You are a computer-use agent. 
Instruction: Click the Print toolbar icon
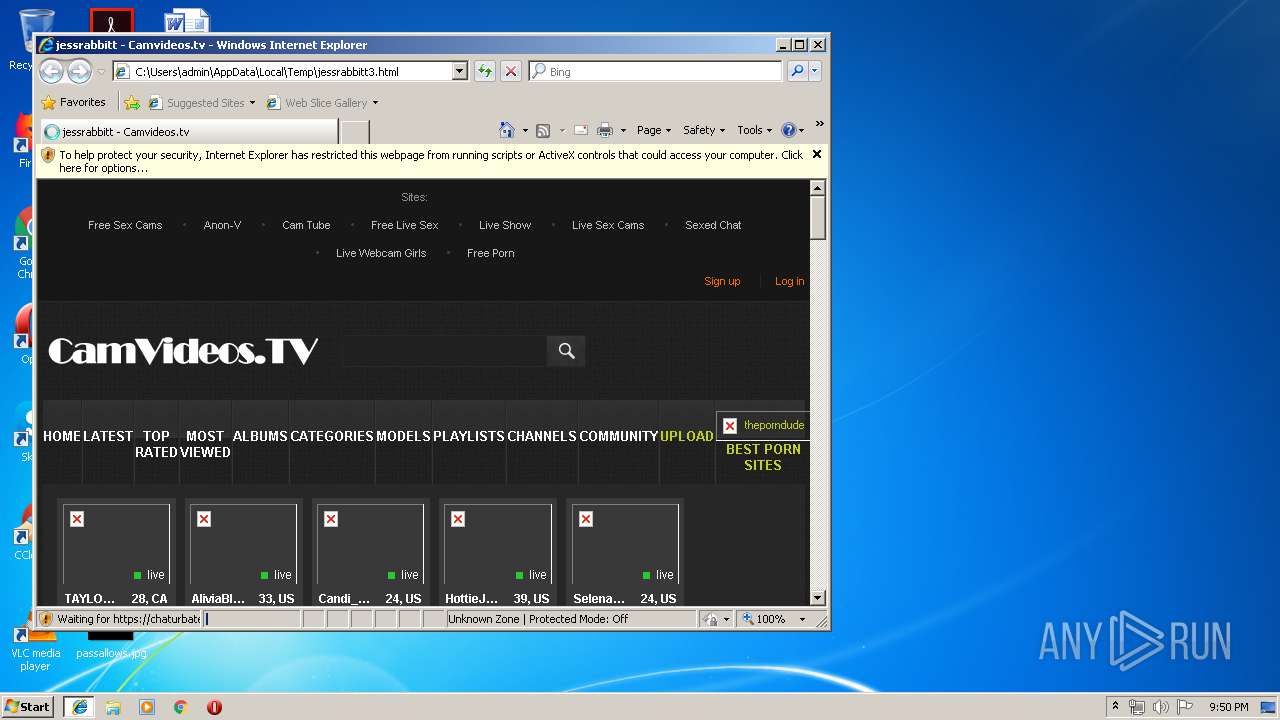[604, 130]
